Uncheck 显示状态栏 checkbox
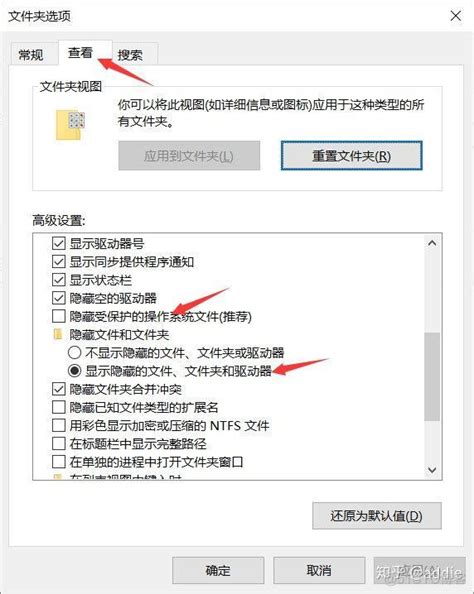The width and height of the screenshot is (474, 594). click(x=58, y=280)
